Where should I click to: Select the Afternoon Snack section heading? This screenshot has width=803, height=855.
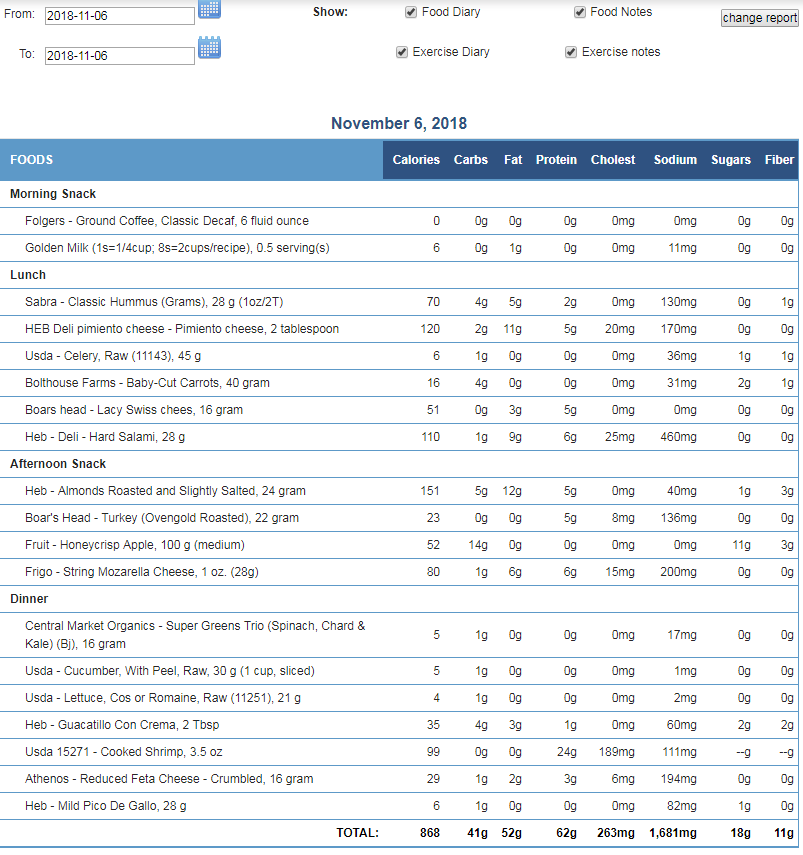pos(58,464)
